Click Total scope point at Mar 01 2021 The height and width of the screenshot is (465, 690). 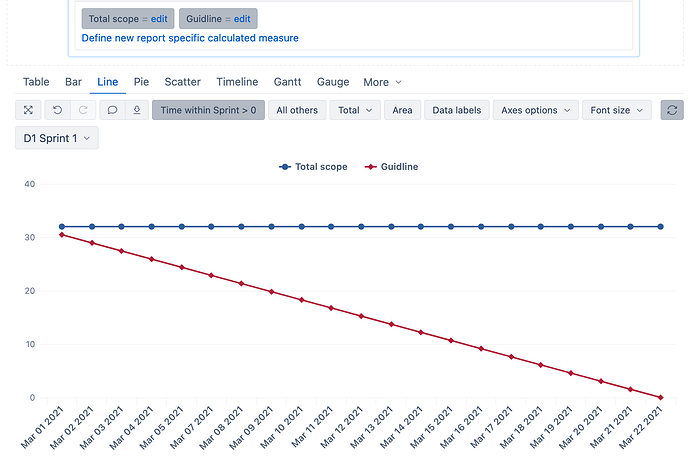coord(62,227)
